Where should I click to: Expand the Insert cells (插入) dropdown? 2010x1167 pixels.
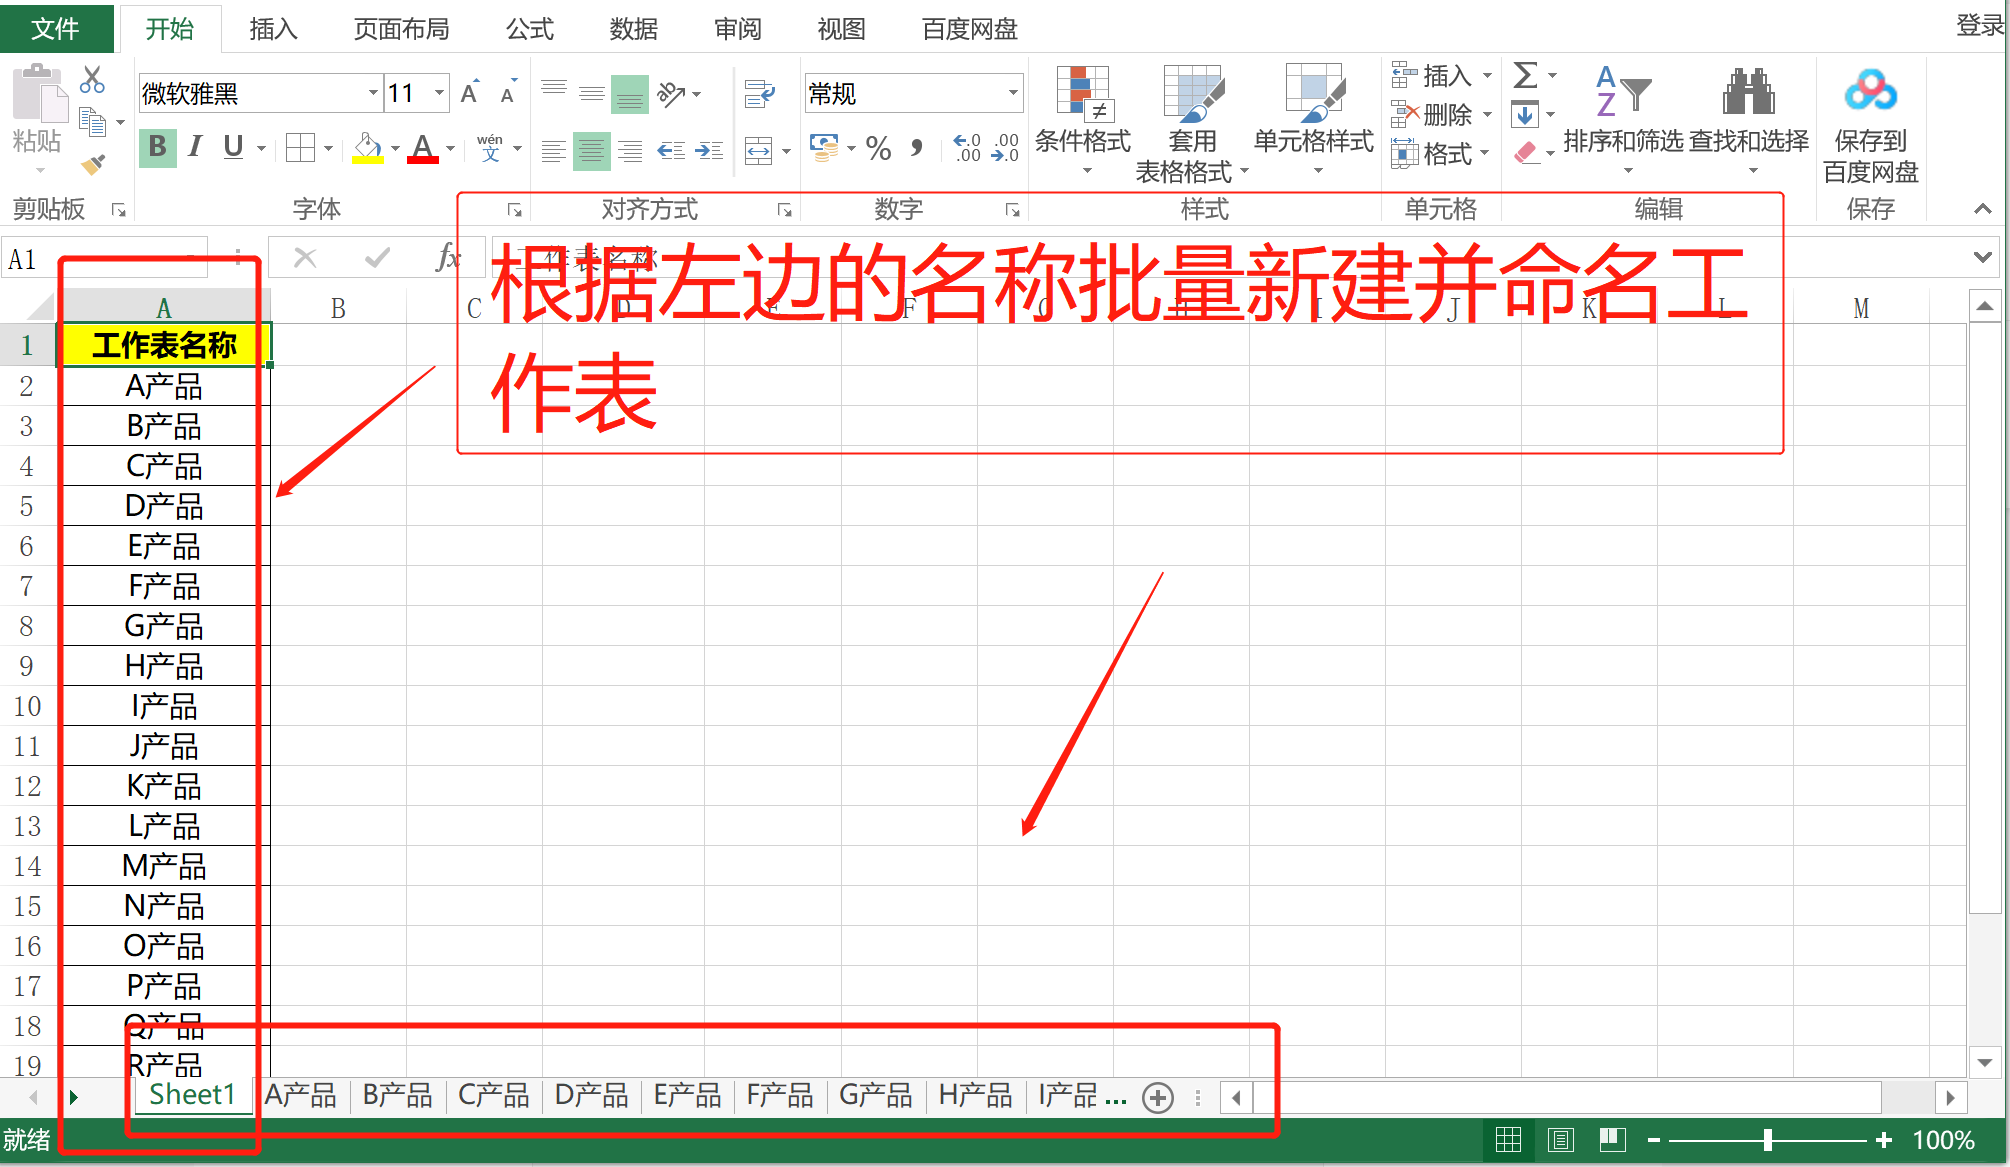click(1487, 76)
